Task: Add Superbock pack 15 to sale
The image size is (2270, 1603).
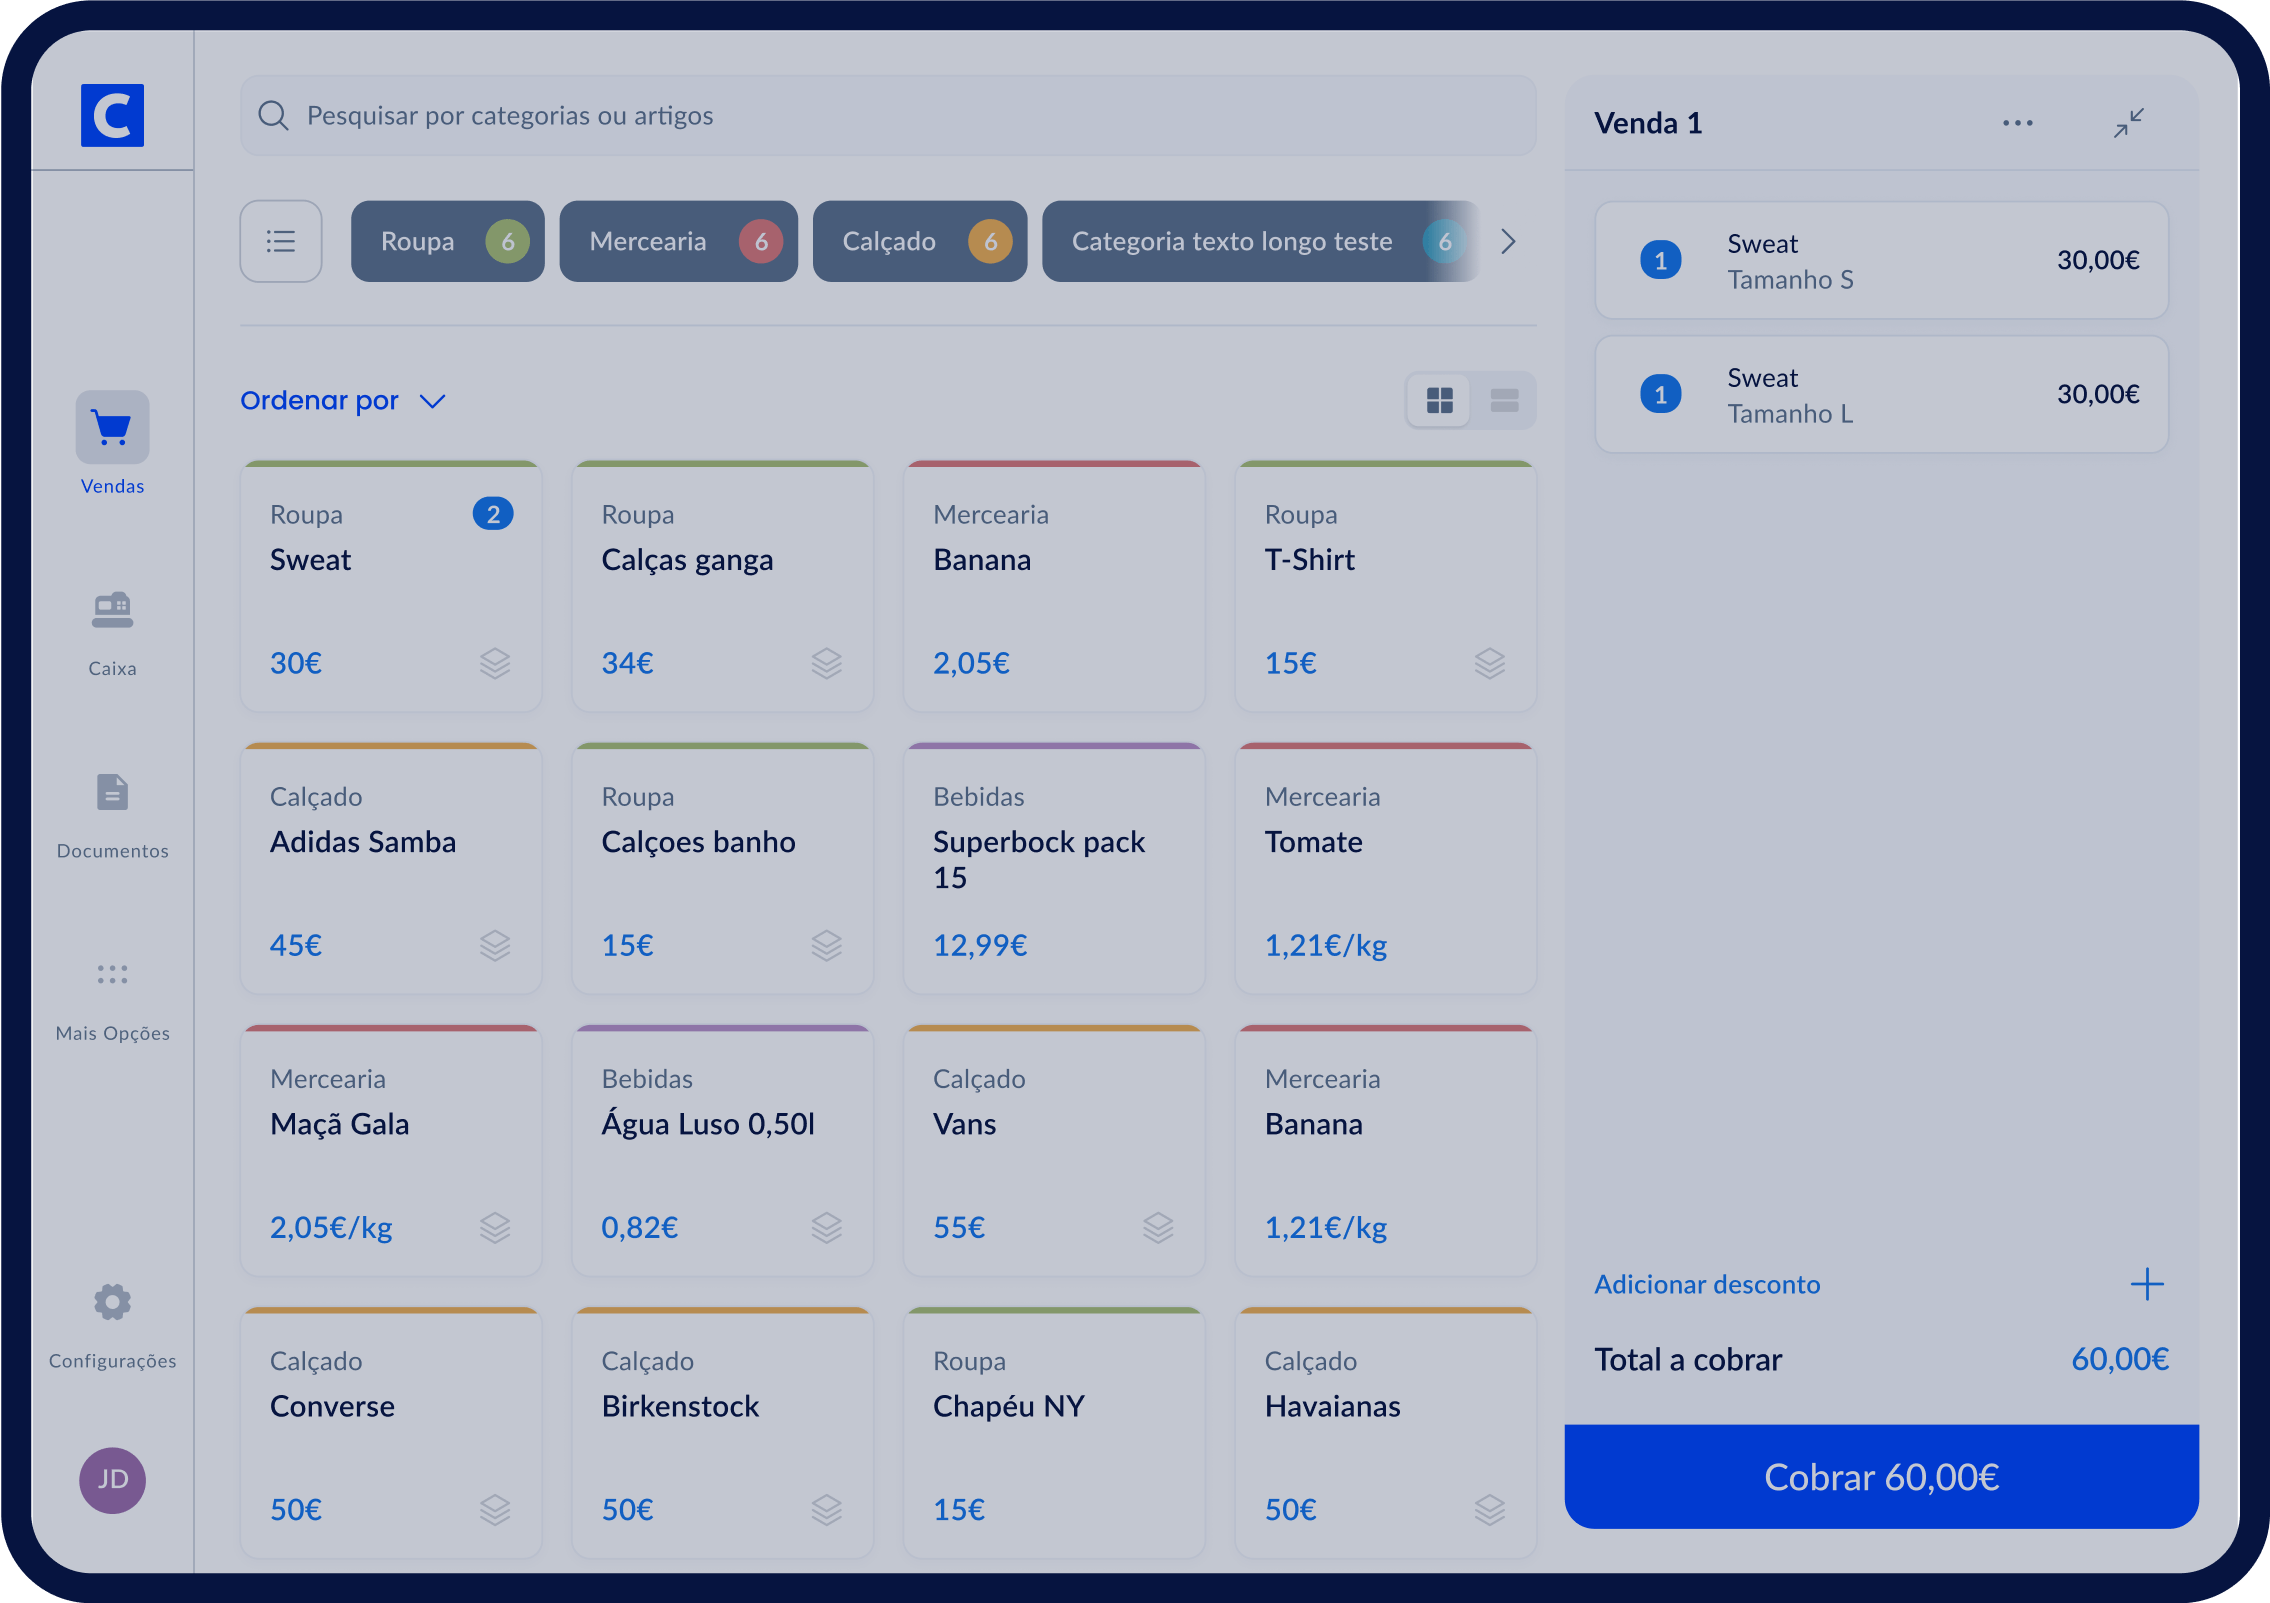Action: pyautogui.click(x=1054, y=868)
